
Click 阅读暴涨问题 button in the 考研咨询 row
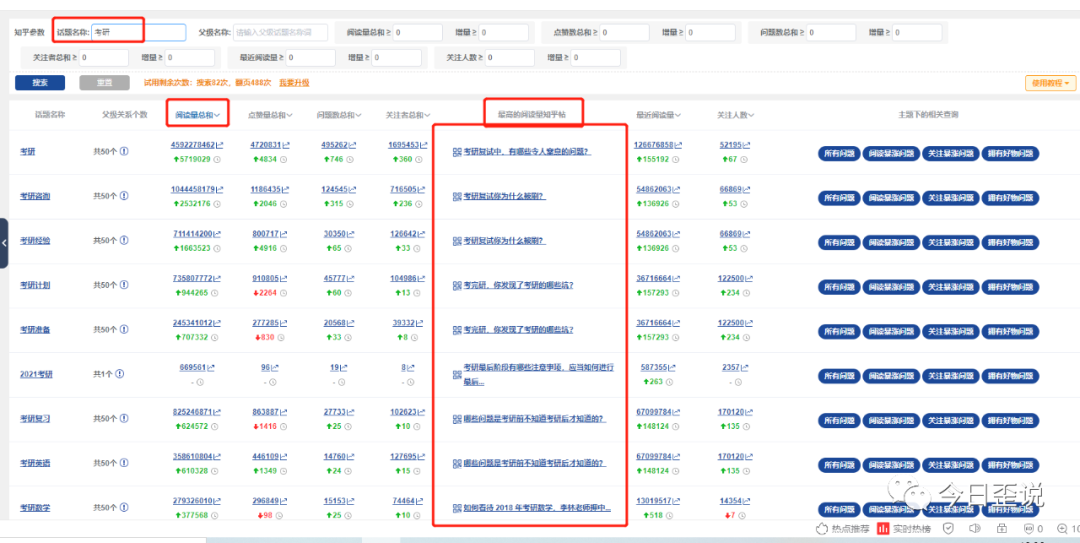[x=892, y=198]
